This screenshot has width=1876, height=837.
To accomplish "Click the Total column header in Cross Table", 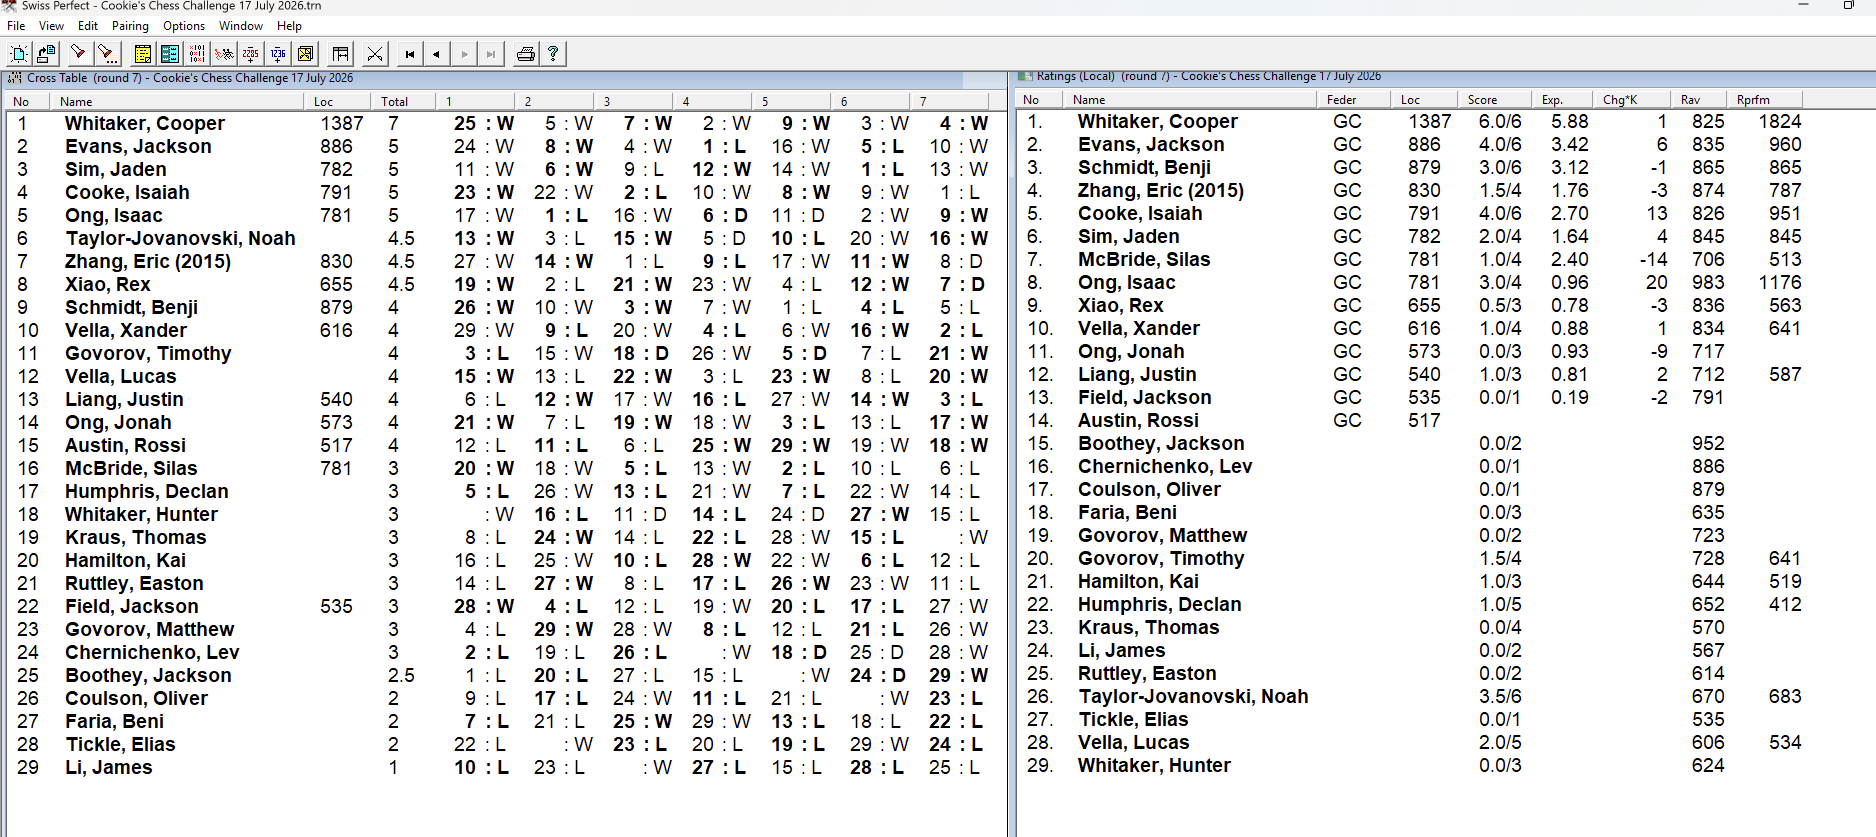I will (x=404, y=101).
